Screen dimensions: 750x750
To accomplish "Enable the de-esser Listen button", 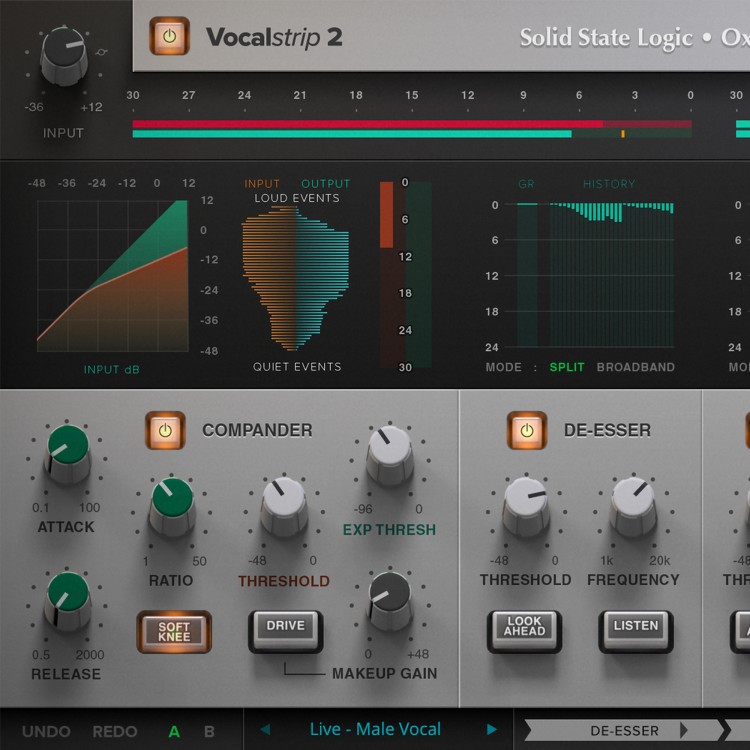I will pyautogui.click(x=636, y=631).
